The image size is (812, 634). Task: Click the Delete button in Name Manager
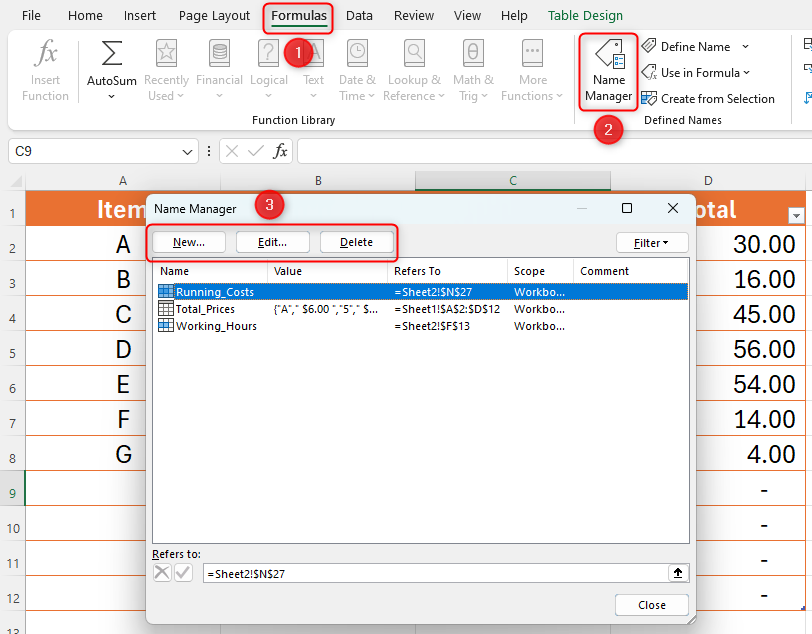coord(356,242)
